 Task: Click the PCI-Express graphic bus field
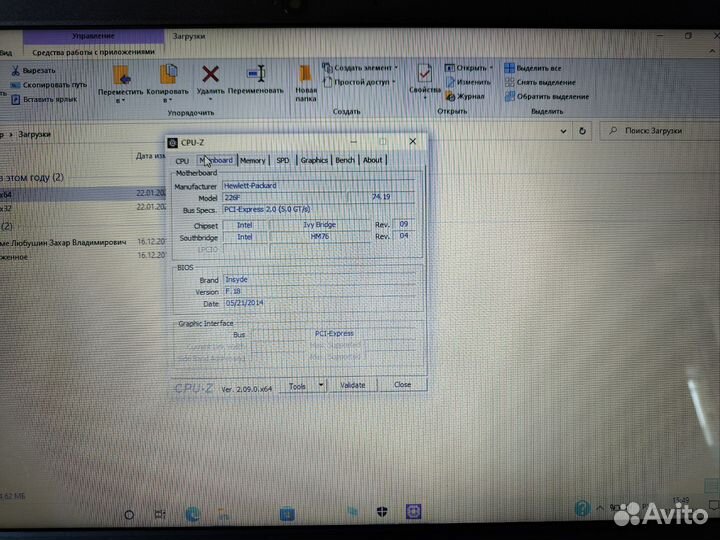click(334, 333)
